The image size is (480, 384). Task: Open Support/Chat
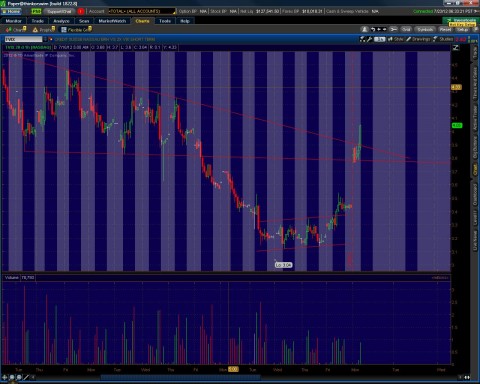pyautogui.click(x=59, y=11)
